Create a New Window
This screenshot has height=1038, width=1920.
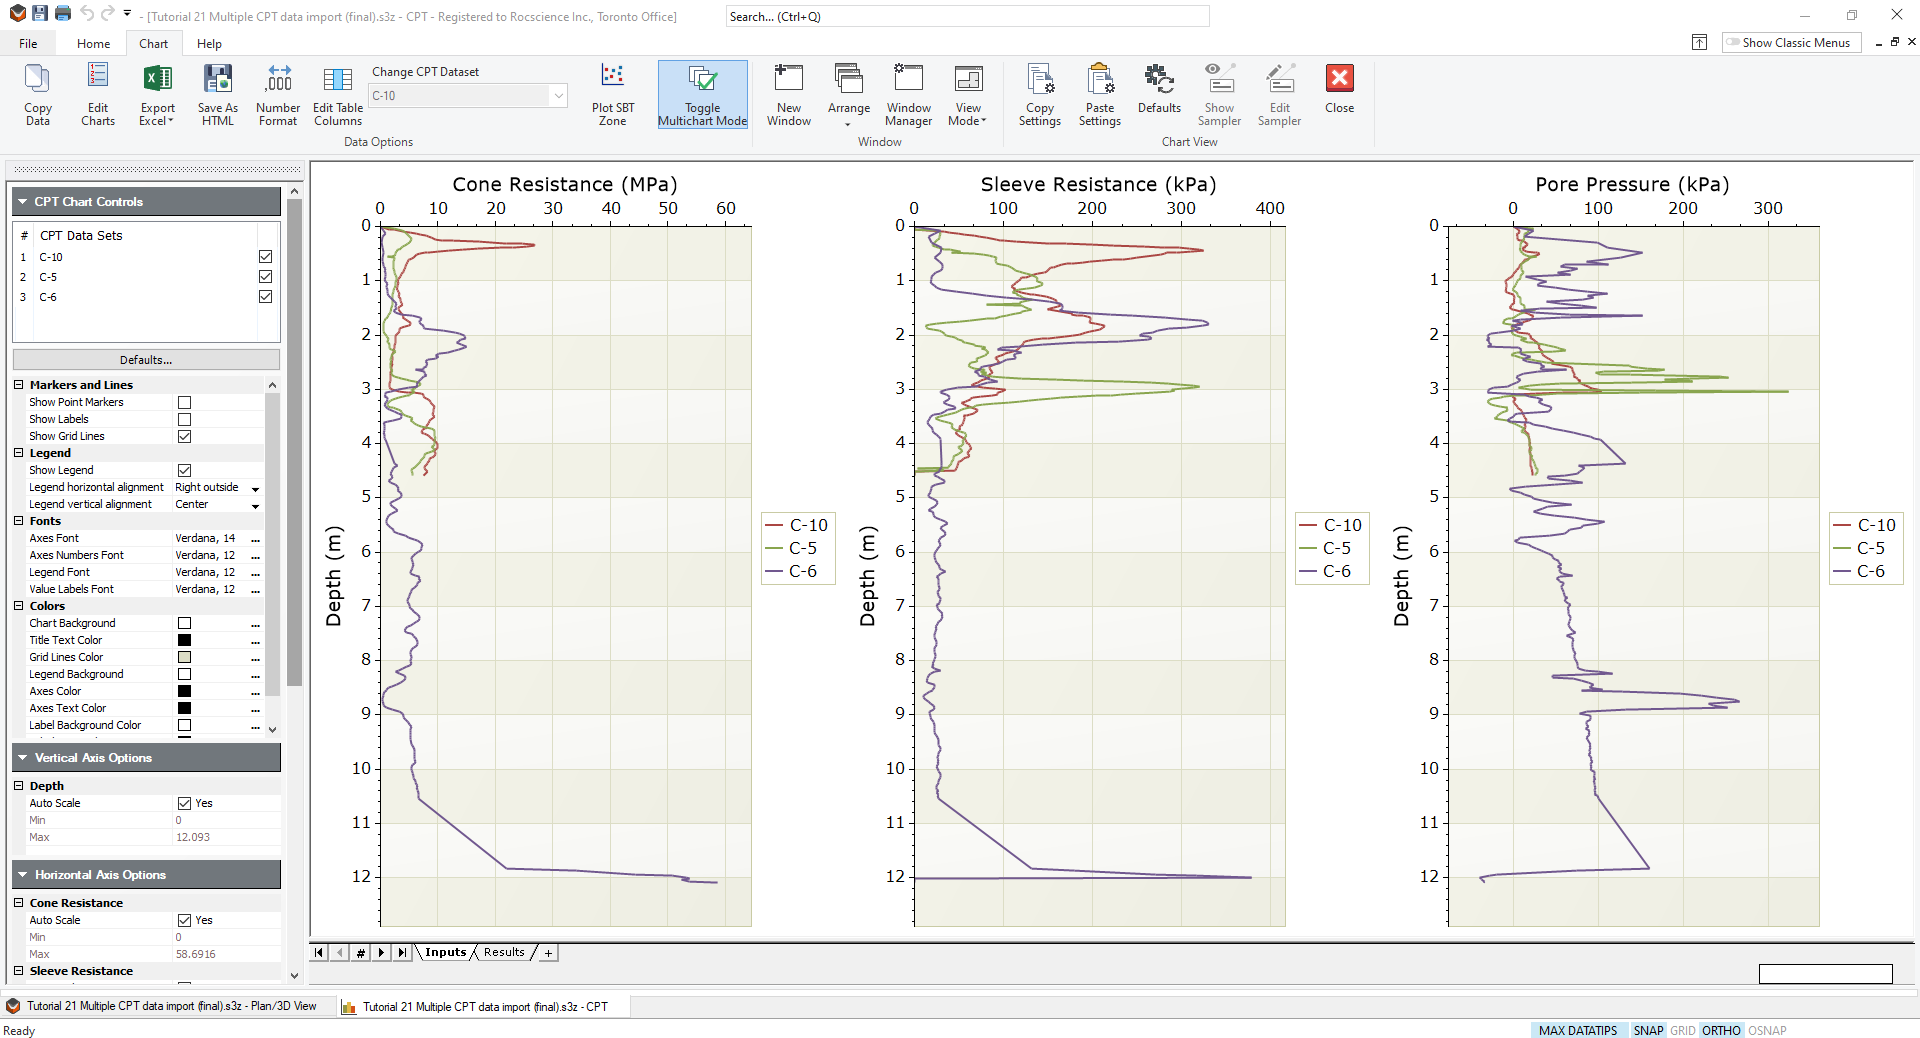[788, 94]
